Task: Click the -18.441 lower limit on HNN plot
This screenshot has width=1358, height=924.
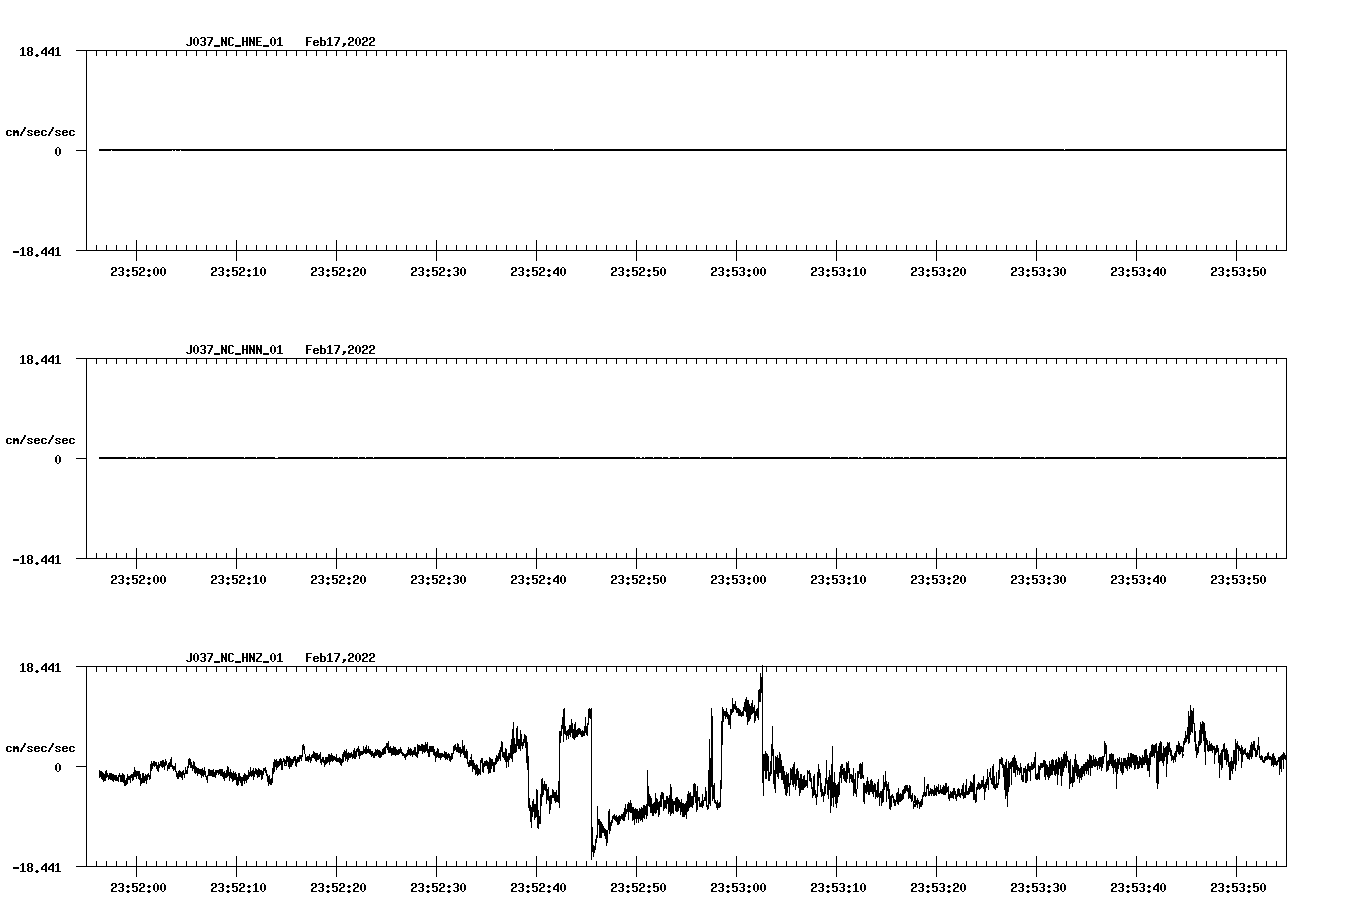Action: coord(36,560)
